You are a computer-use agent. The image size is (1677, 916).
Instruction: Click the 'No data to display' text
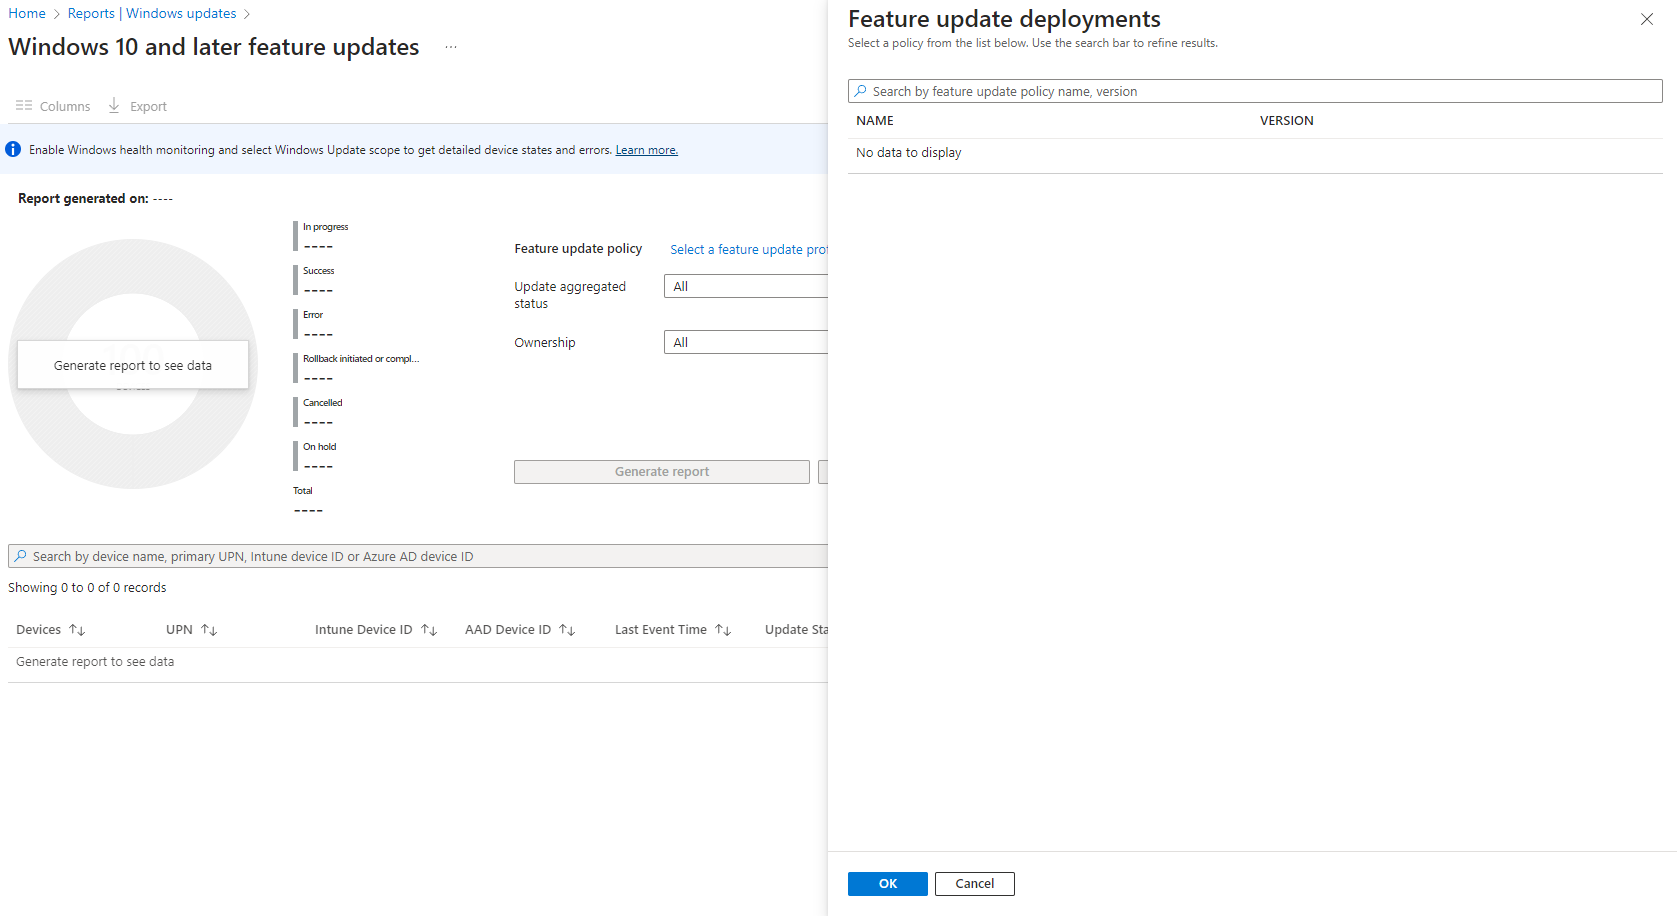pos(909,152)
